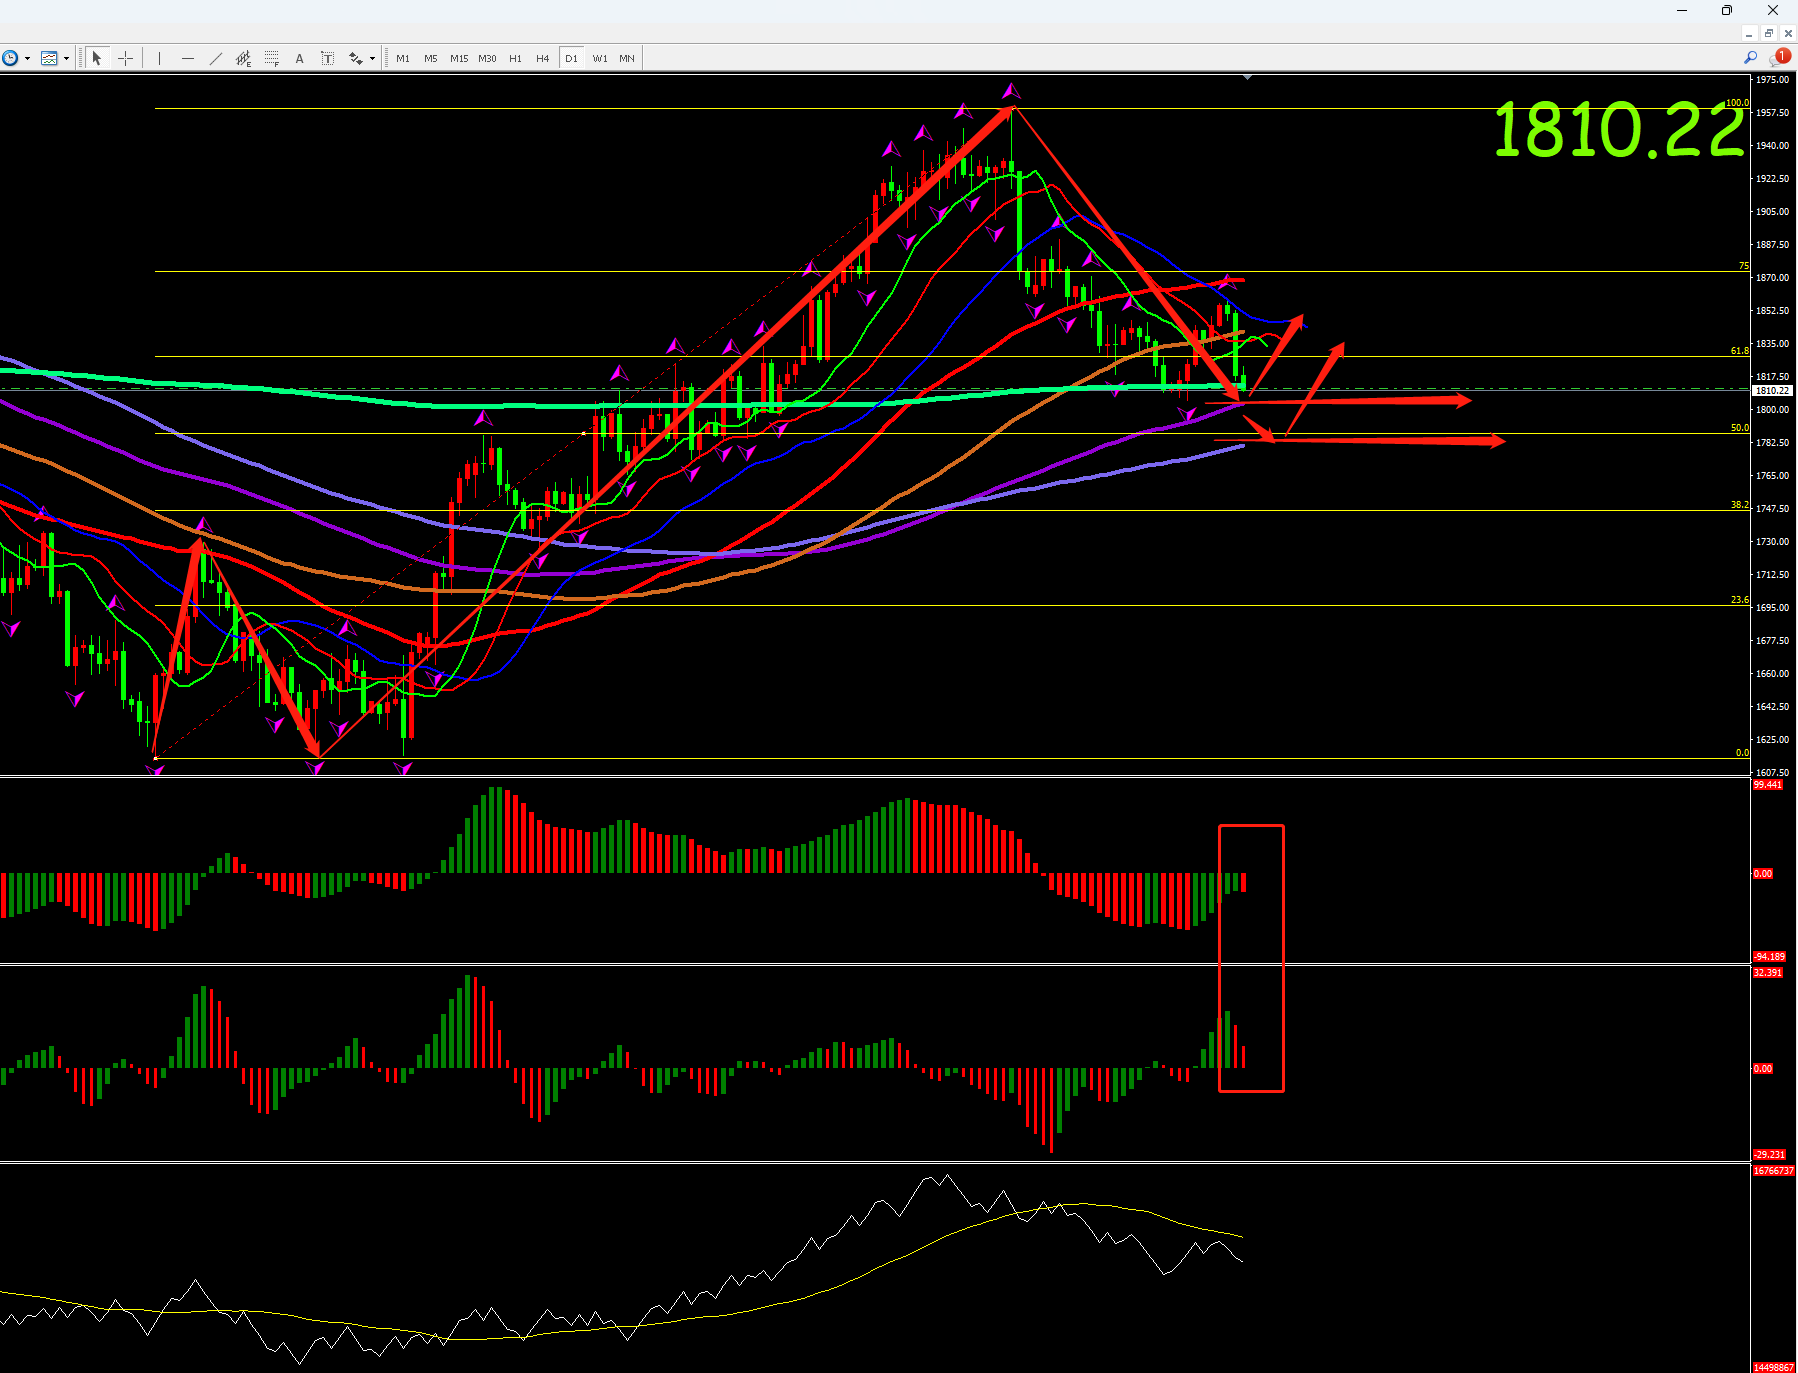Select the trendline drawing tool
This screenshot has height=1373, width=1798.
215,58
